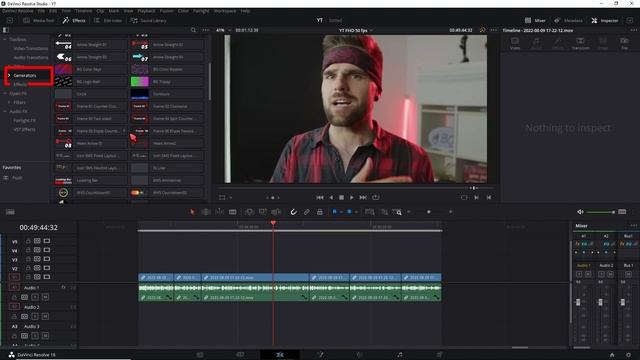The height and width of the screenshot is (360, 640).
Task: Show the Mixer panel from top bar
Action: pos(535,20)
